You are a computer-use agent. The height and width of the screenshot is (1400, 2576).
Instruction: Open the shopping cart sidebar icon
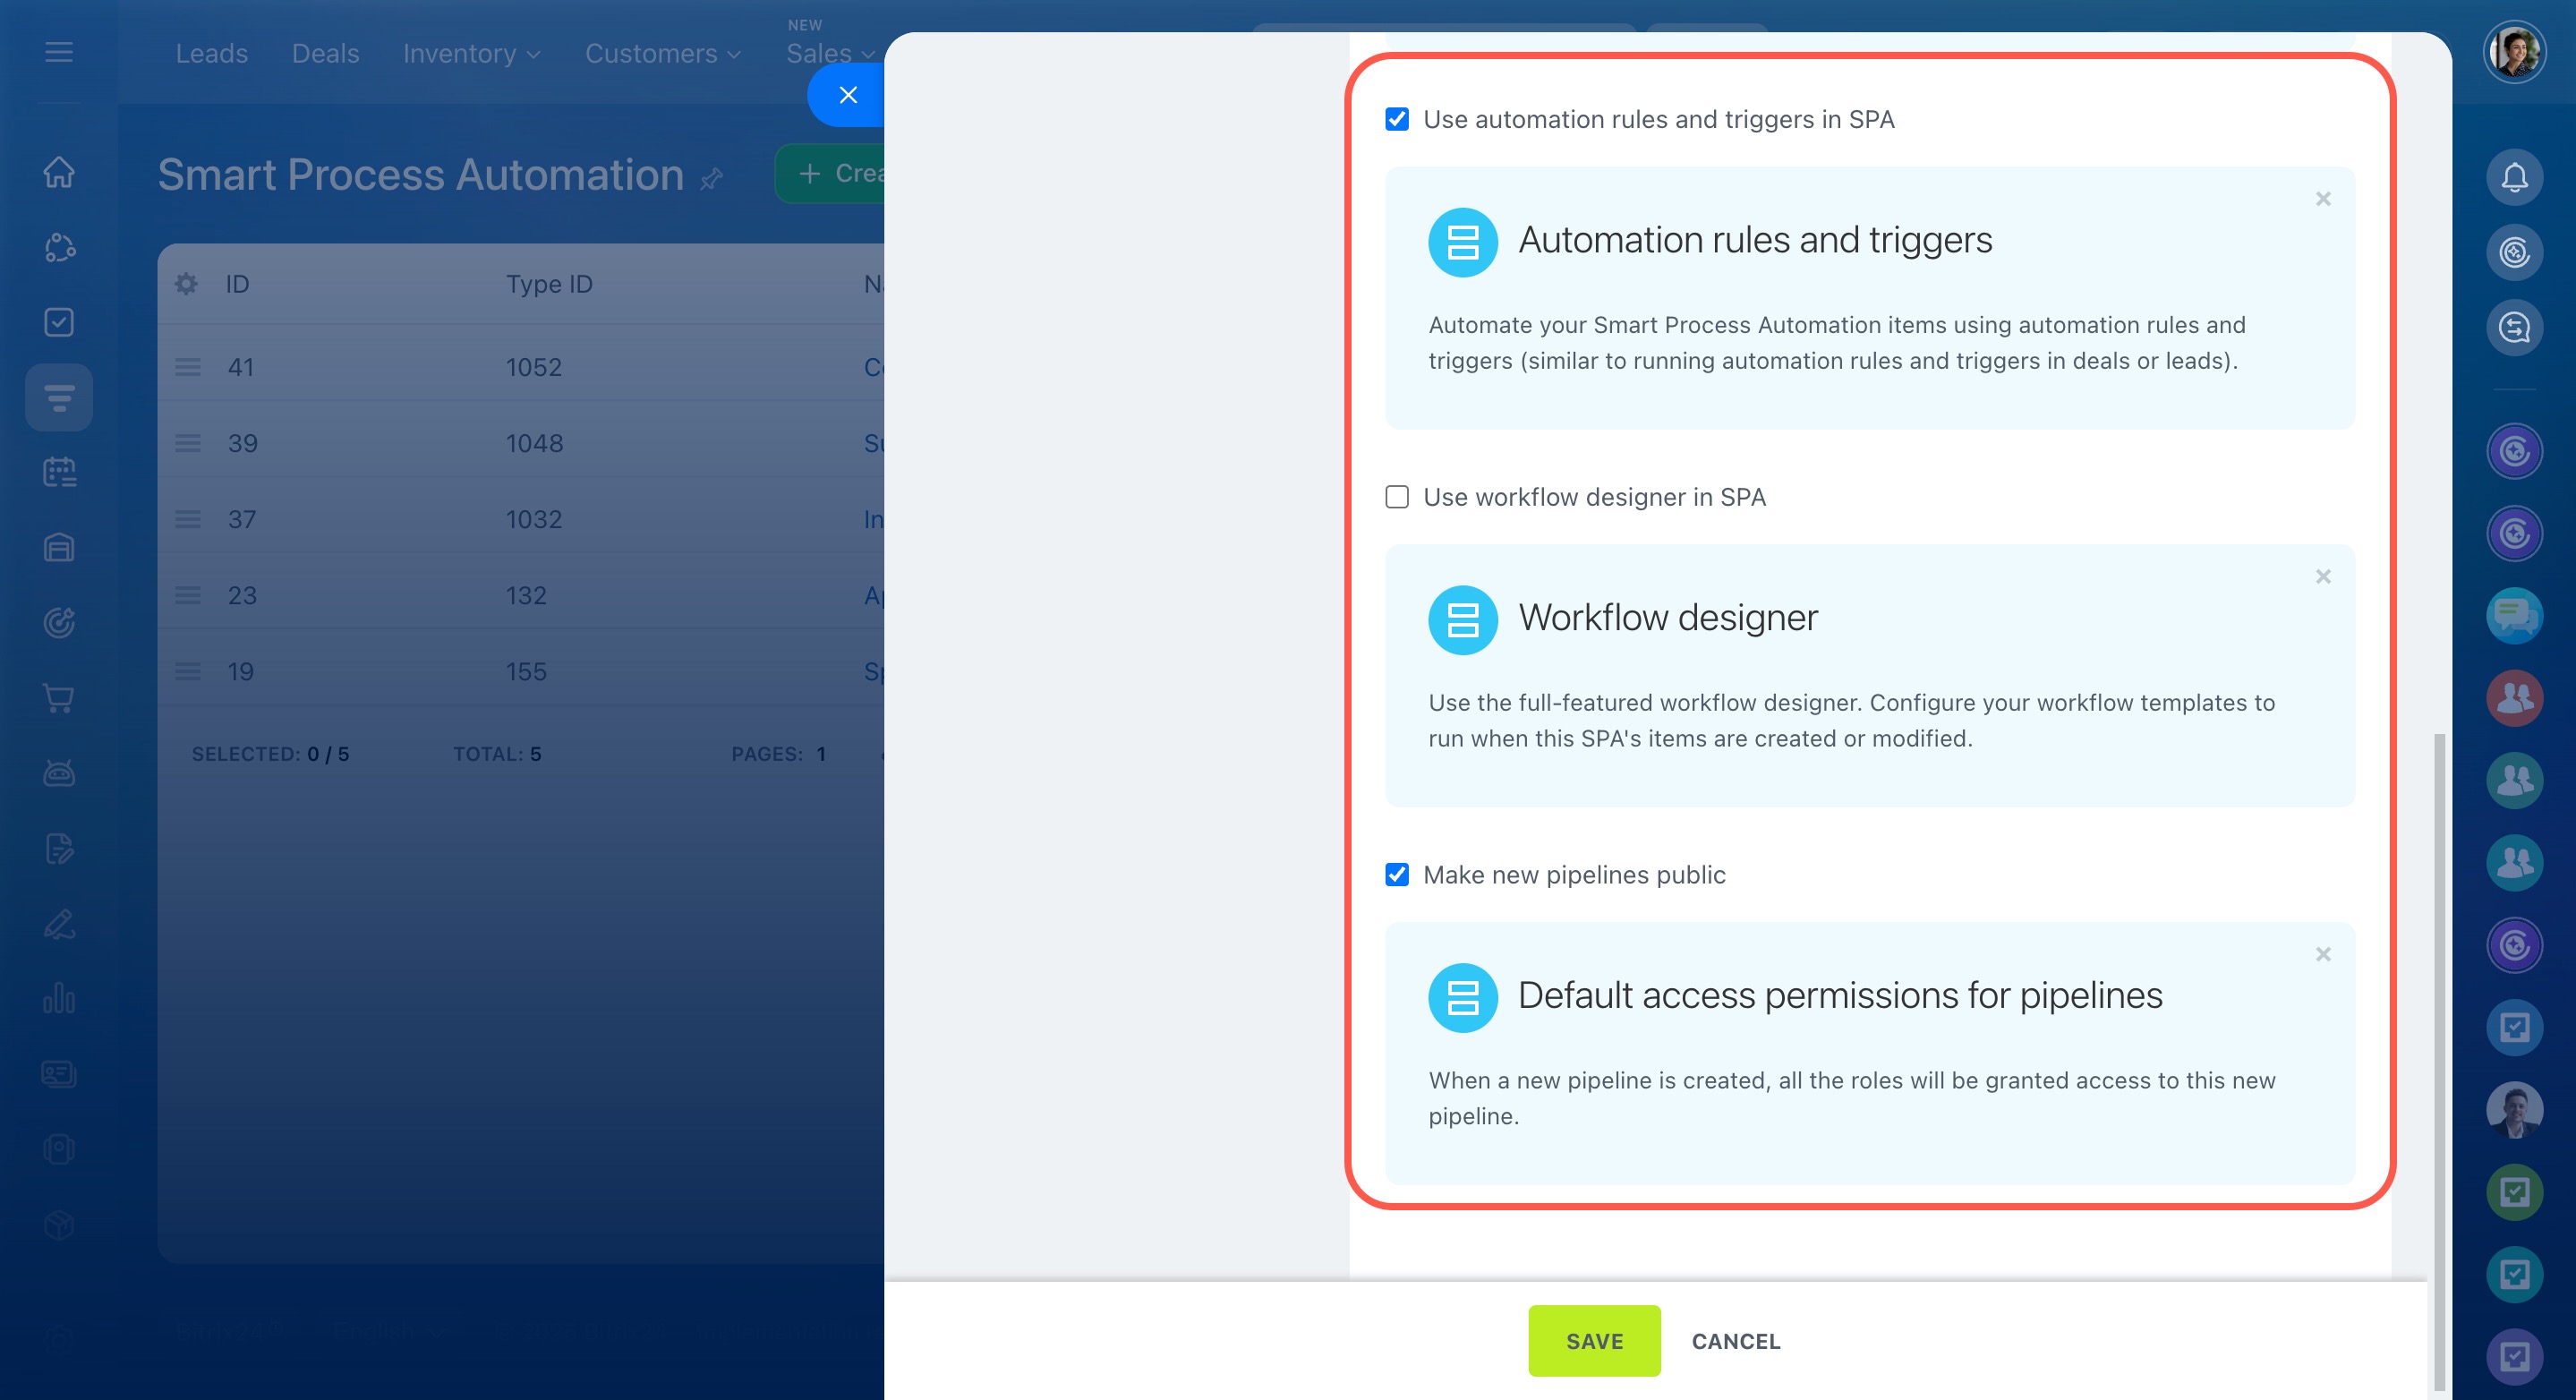tap(59, 698)
